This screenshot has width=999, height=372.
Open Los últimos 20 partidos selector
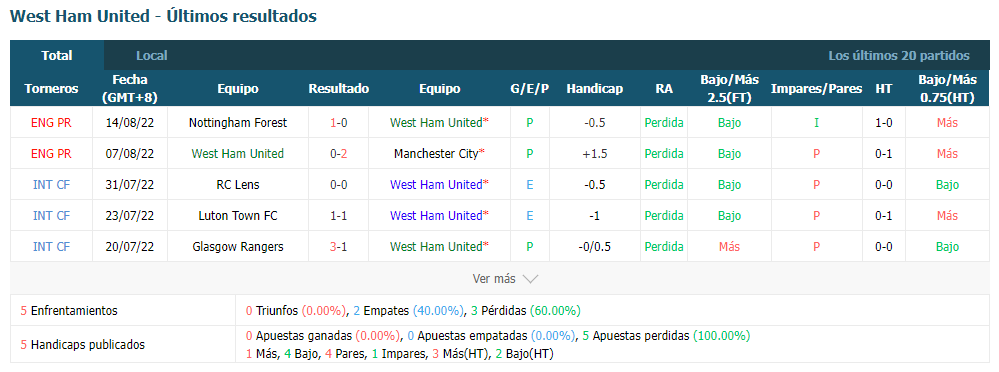click(899, 55)
